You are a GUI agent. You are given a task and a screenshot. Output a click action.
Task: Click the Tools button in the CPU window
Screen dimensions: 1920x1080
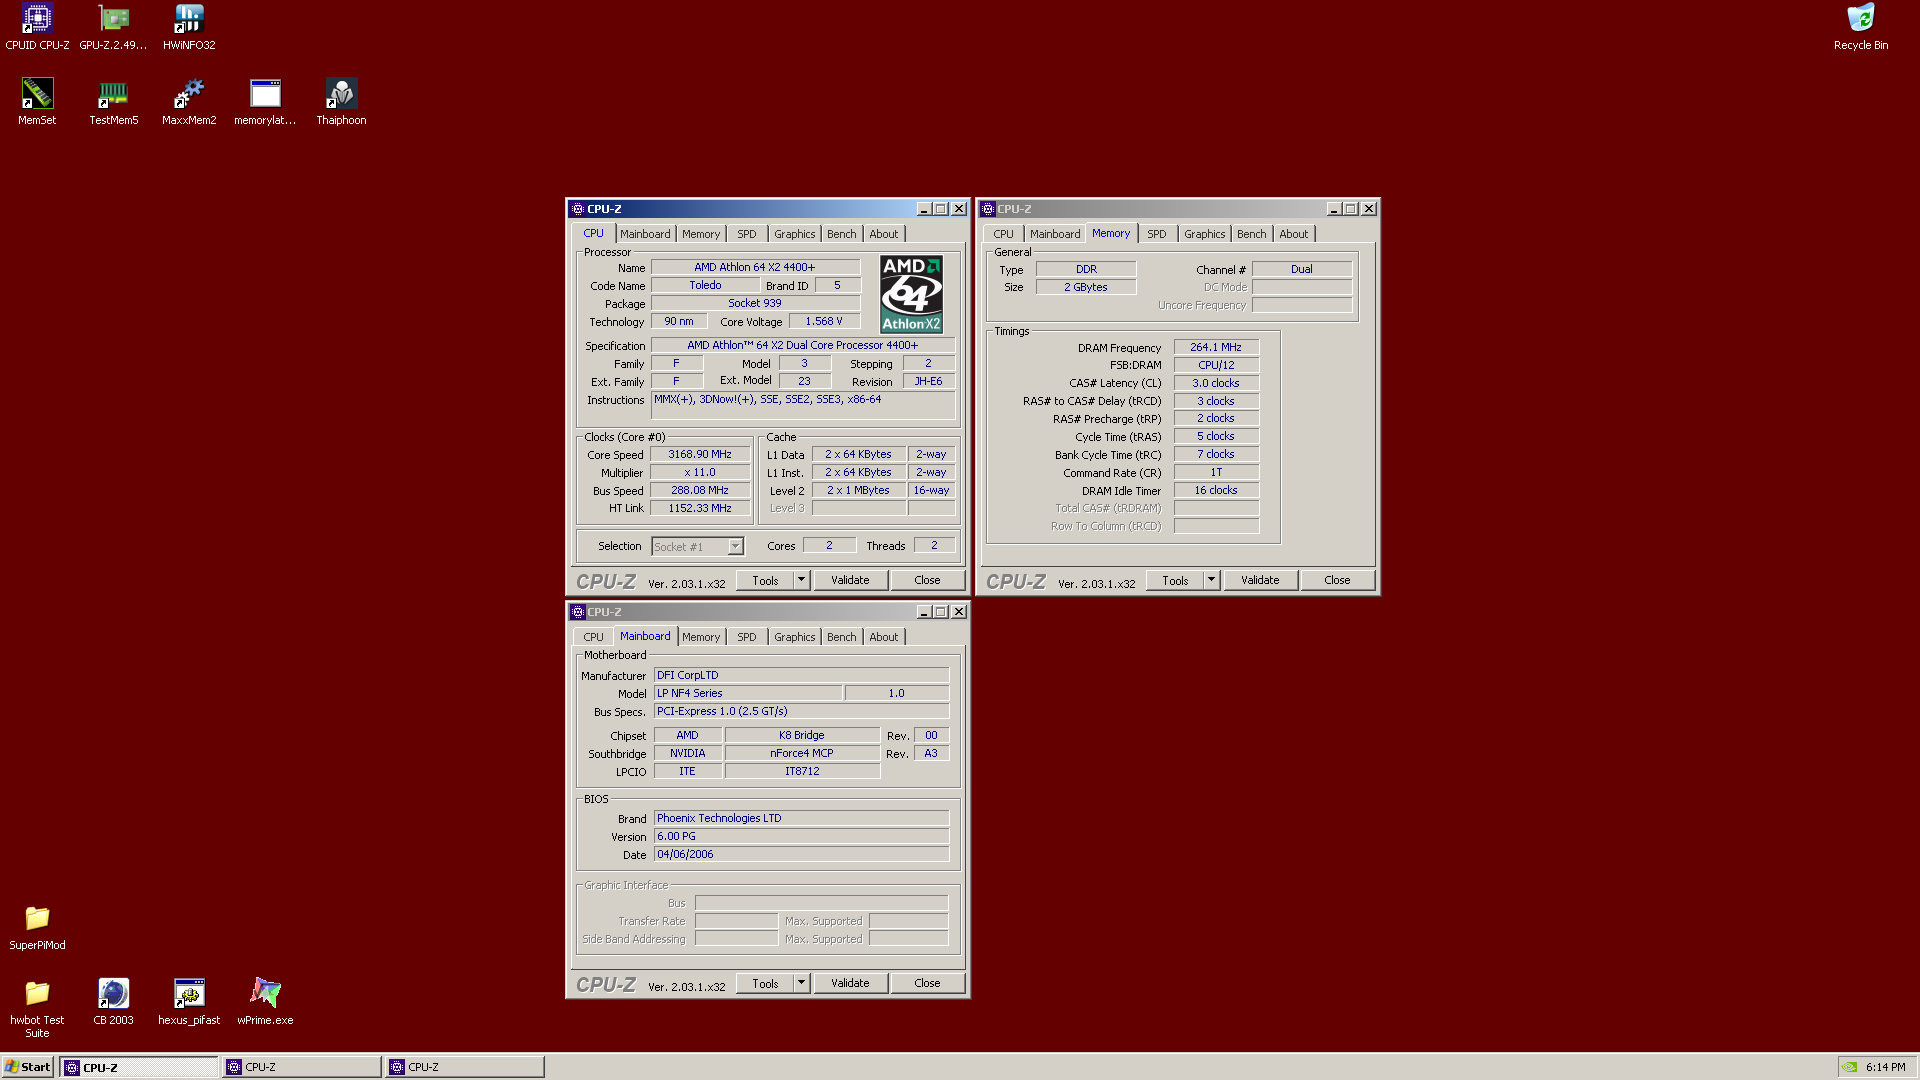(765, 580)
